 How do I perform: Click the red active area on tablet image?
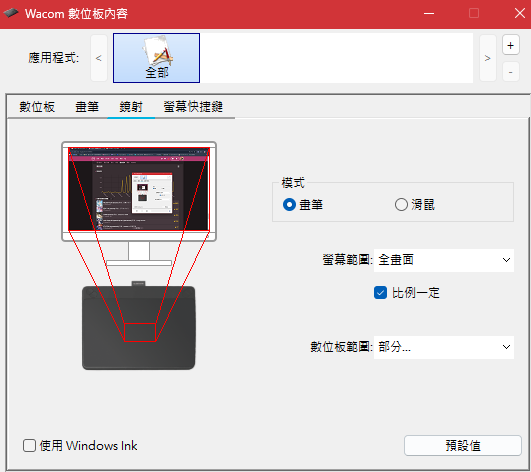(x=140, y=332)
